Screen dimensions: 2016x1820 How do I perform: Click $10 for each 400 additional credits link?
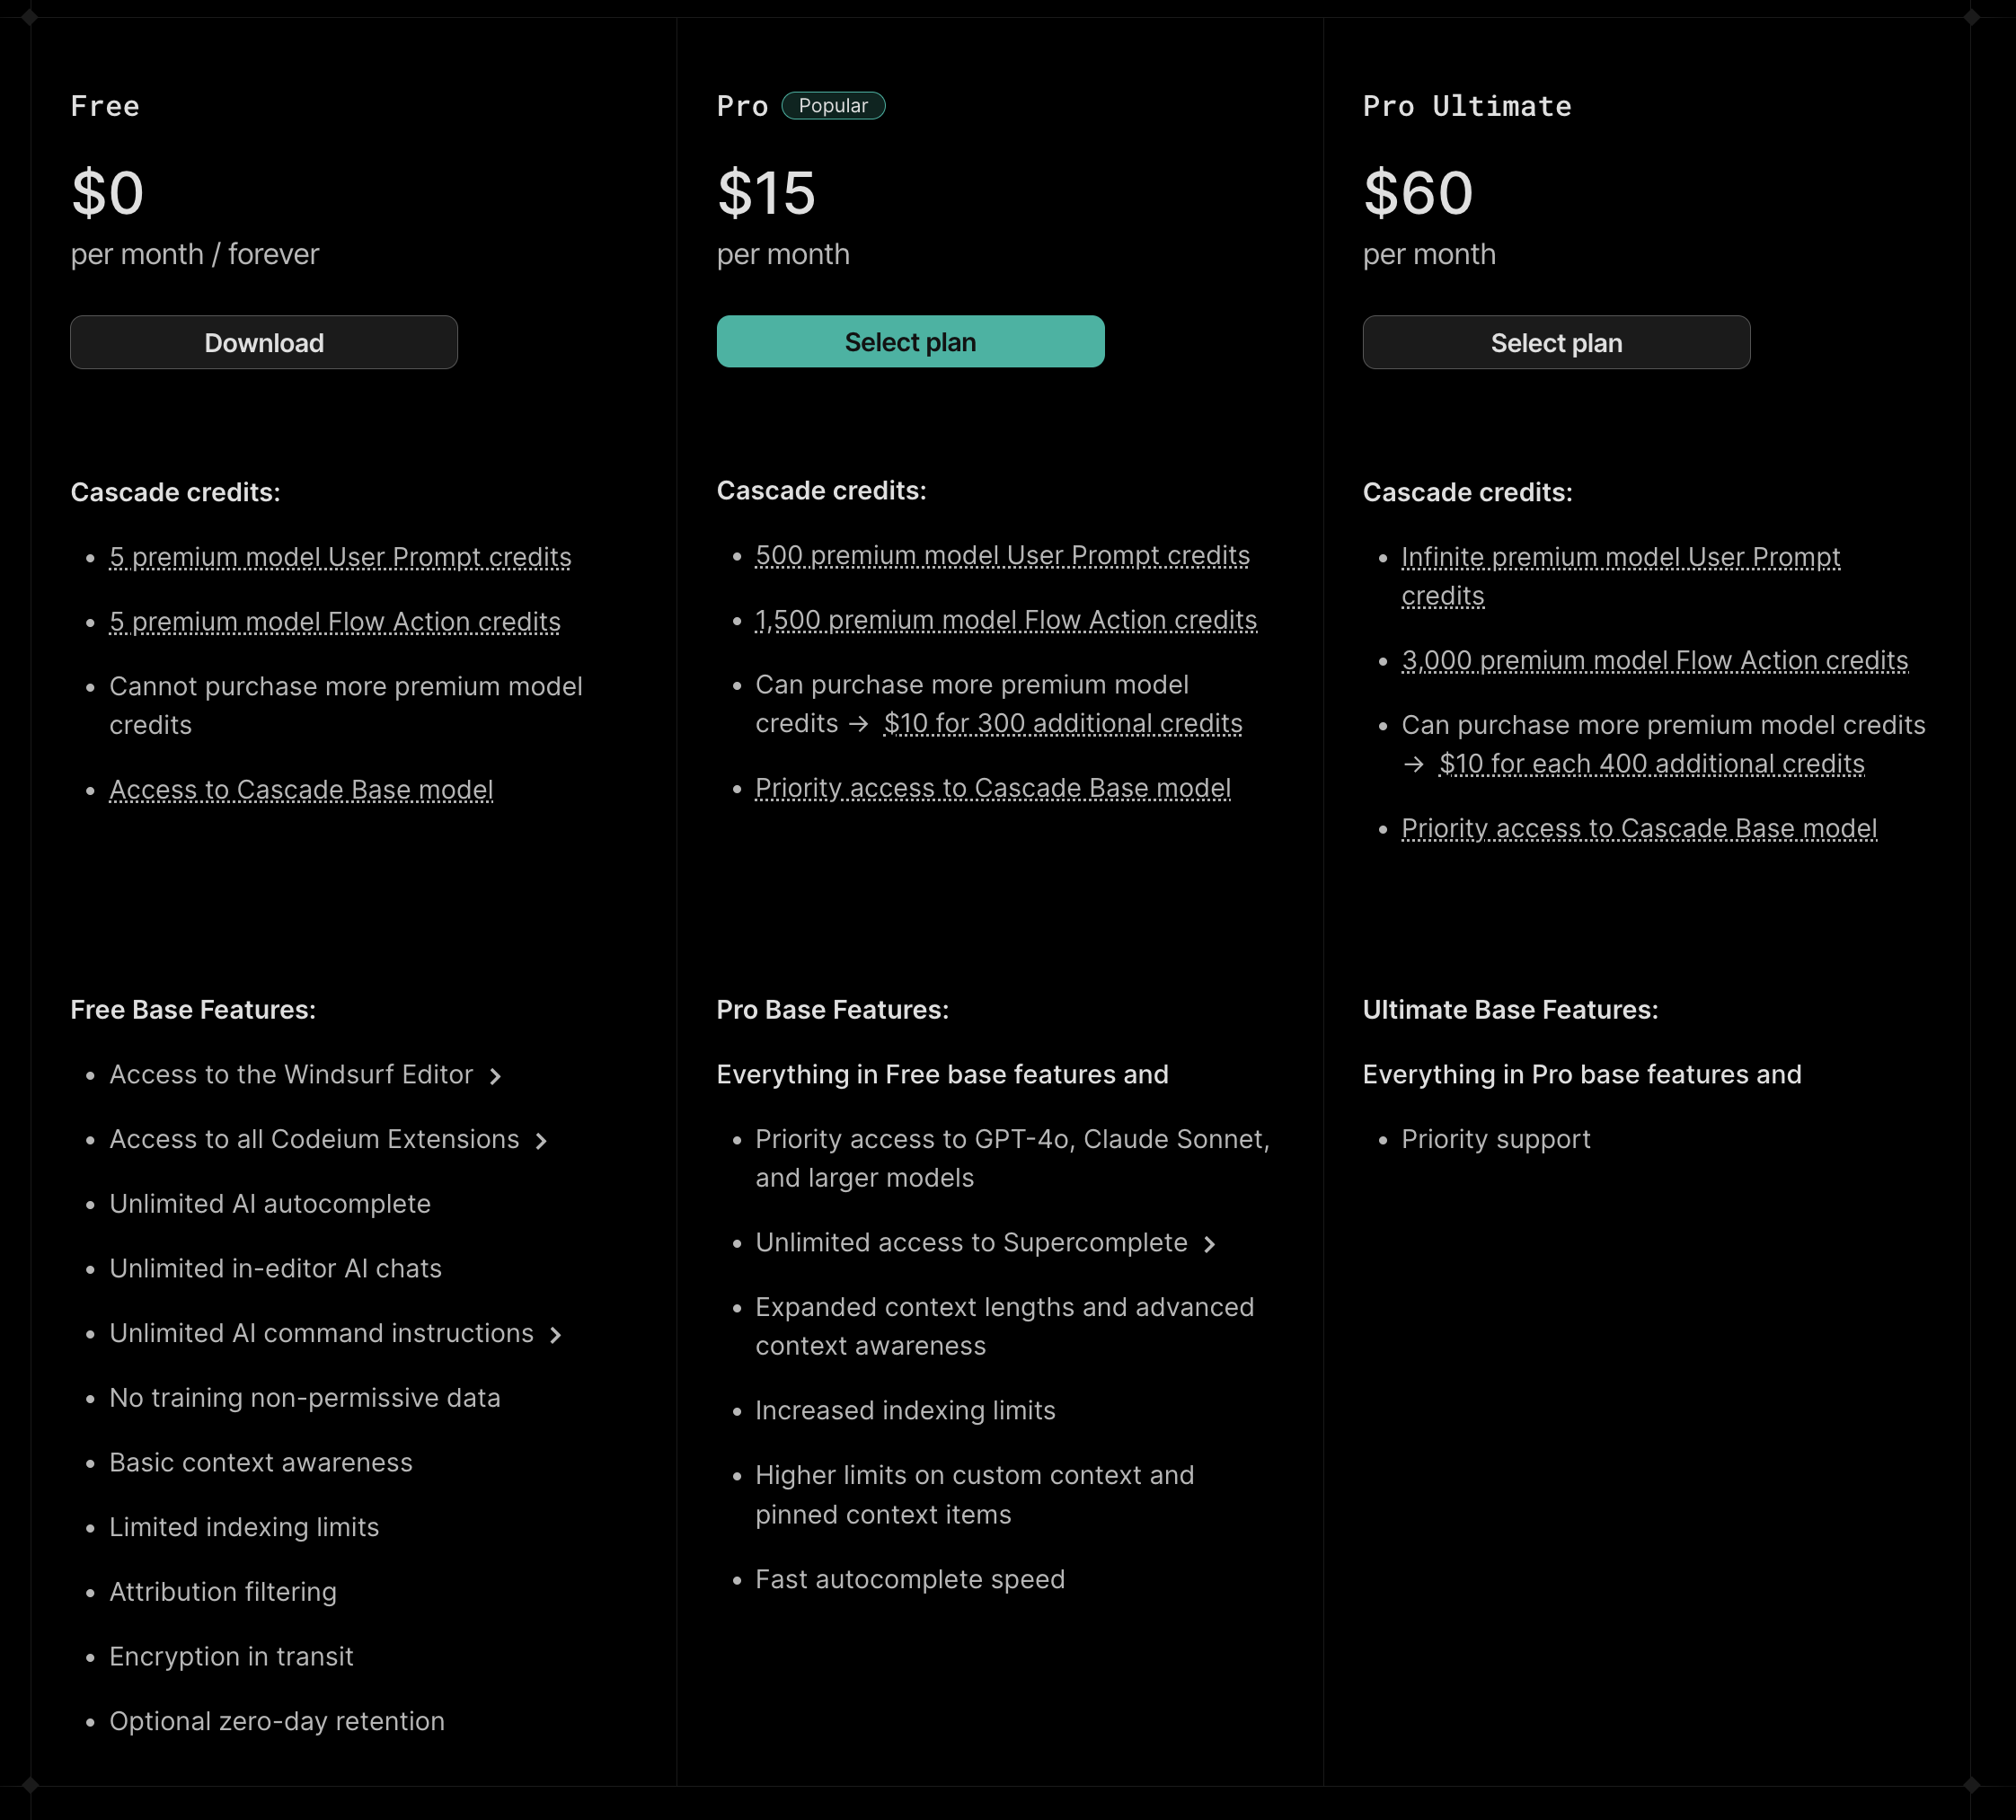[x=1652, y=764]
